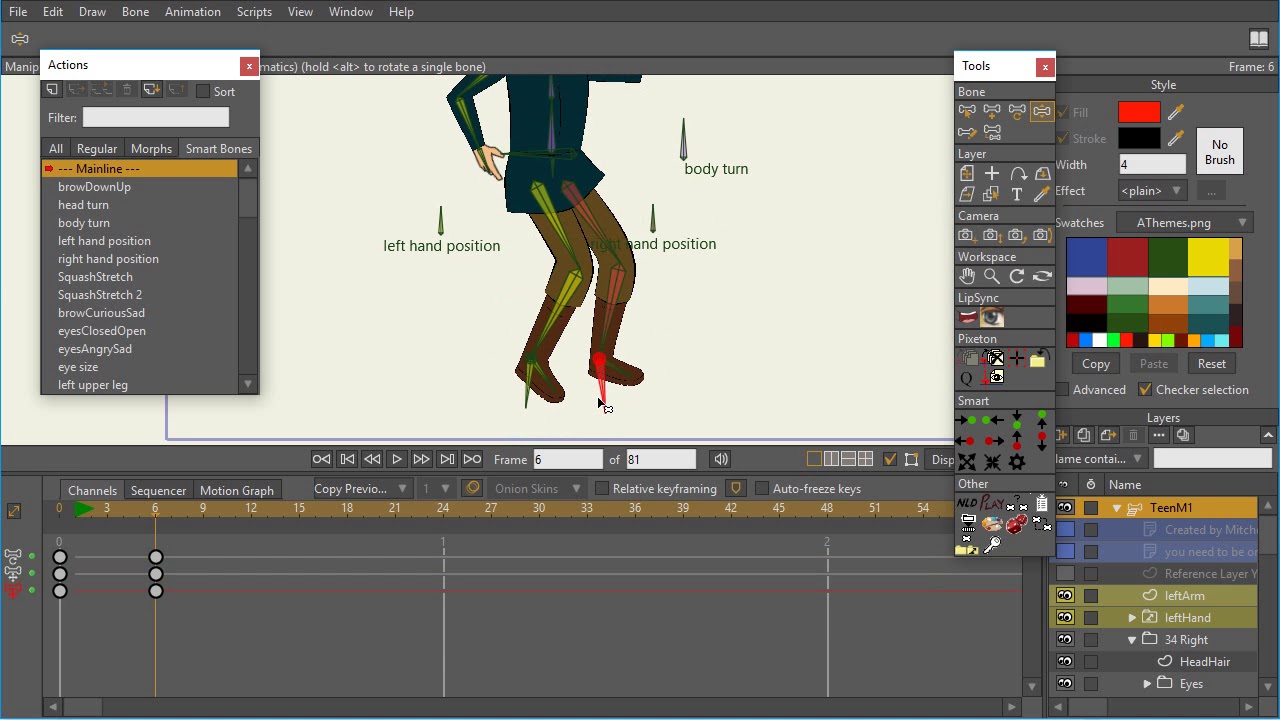1280x720 pixels.
Task: Select the Manipulate Bones tool
Action: pyautogui.click(x=1041, y=112)
